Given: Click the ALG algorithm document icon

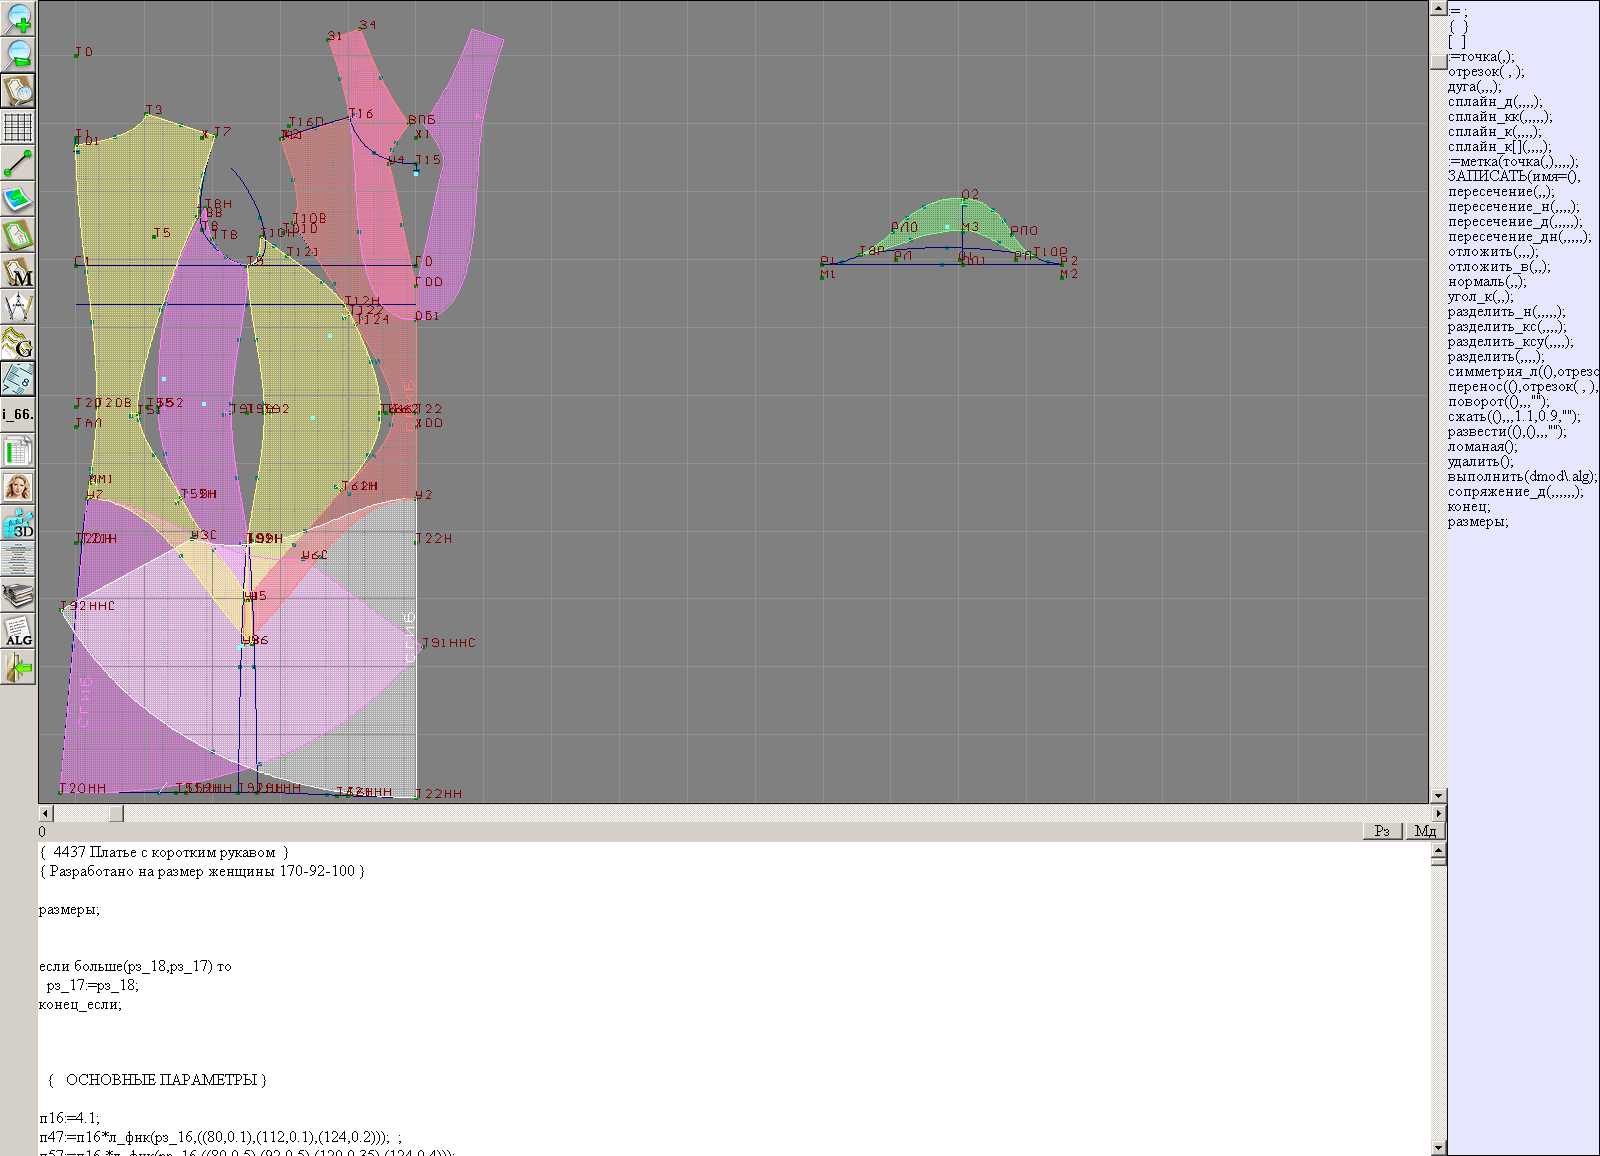Looking at the screenshot, I should click(18, 631).
